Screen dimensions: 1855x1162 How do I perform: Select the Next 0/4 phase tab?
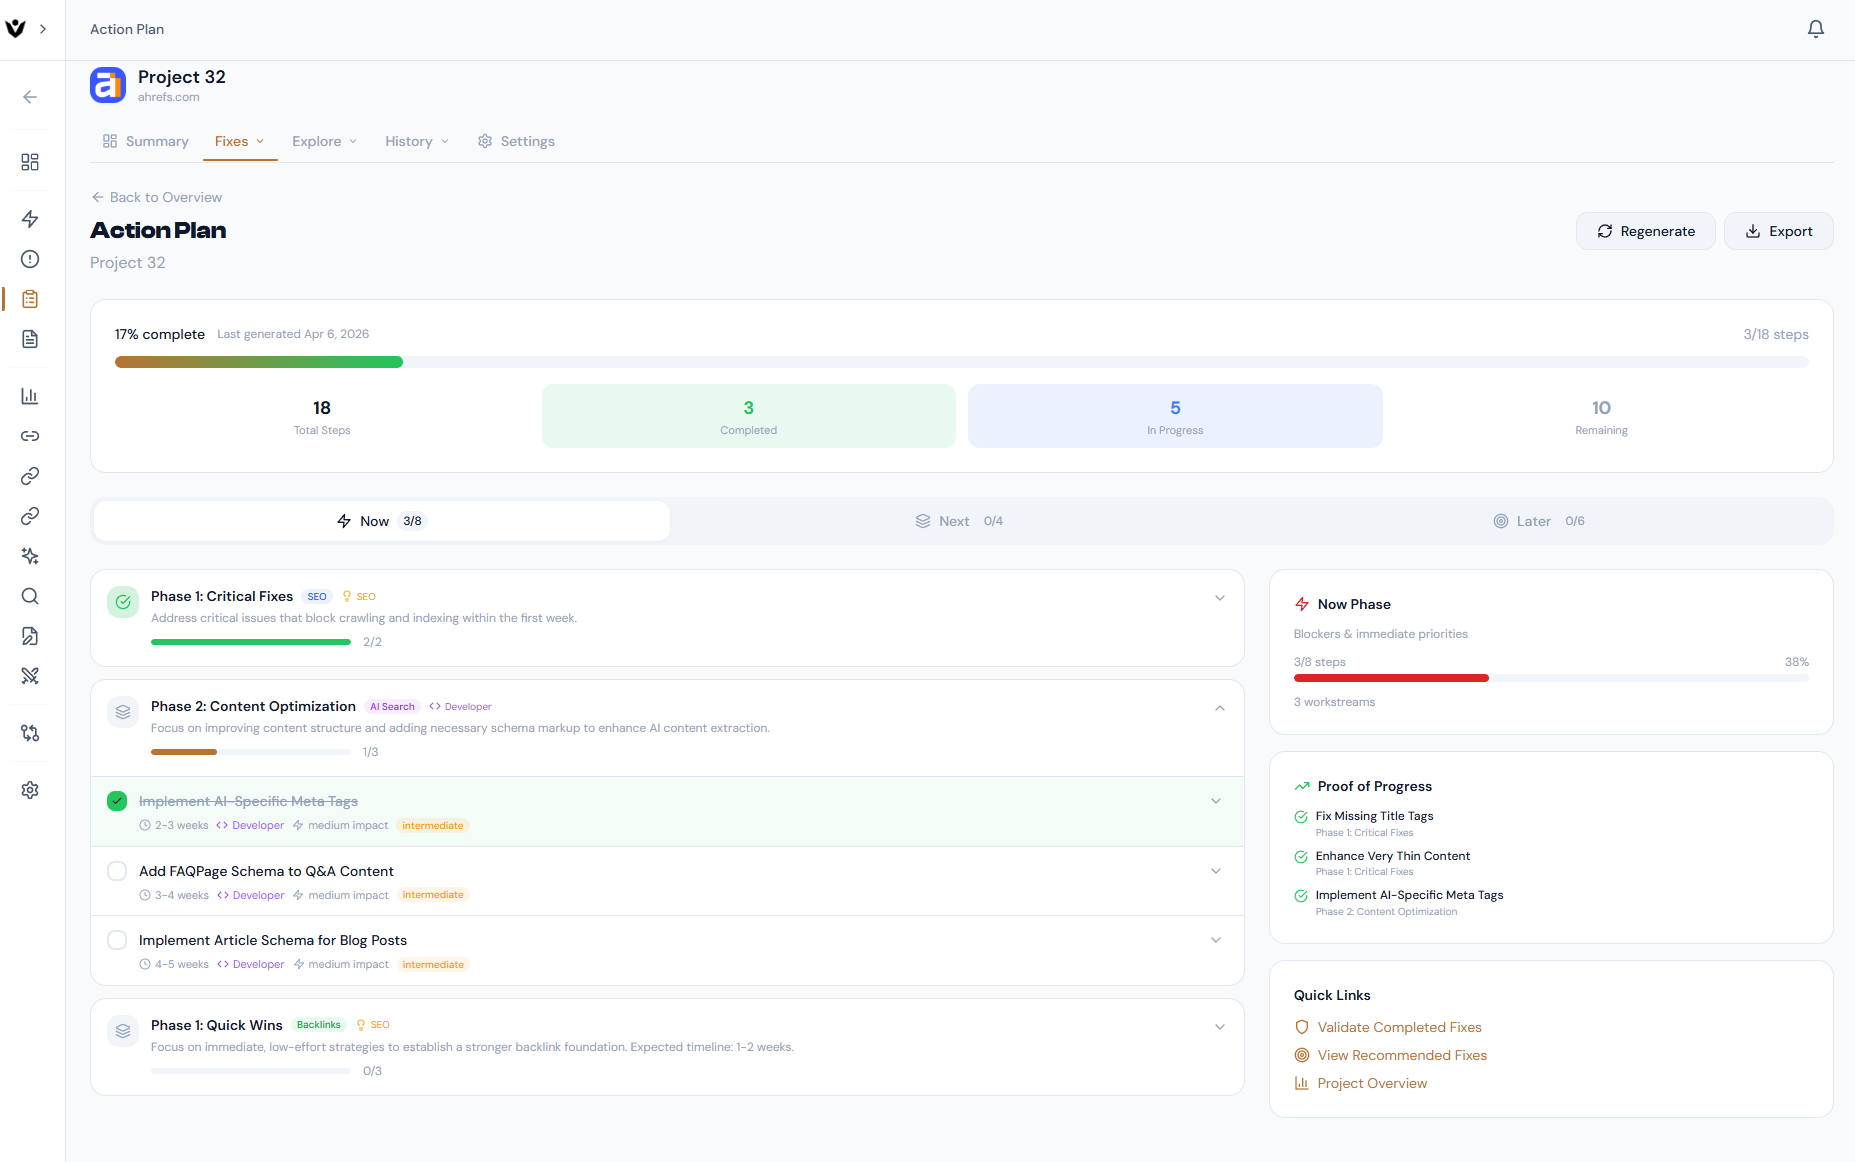coord(960,521)
